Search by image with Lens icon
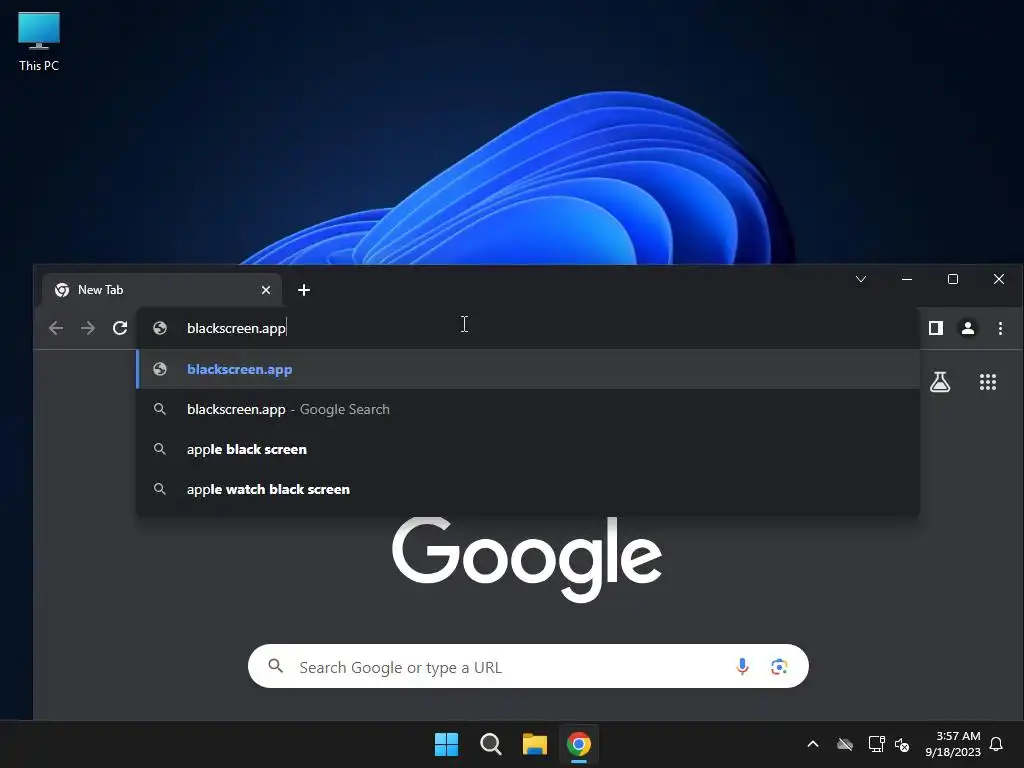 [x=779, y=667]
